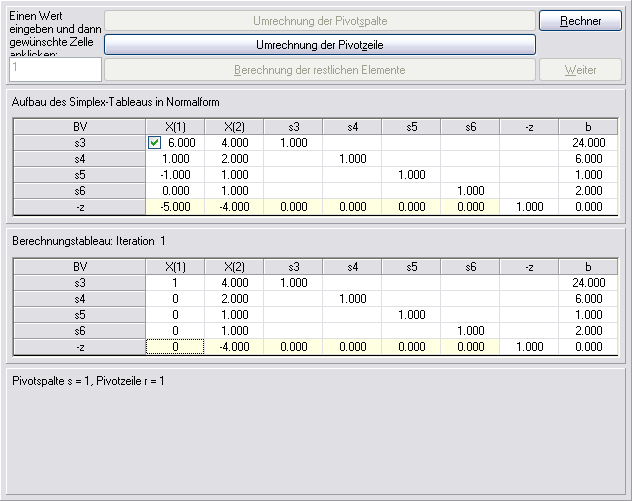This screenshot has width=632, height=501.
Task: Click -4.000 in calculation tableau -z row
Action: click(234, 346)
